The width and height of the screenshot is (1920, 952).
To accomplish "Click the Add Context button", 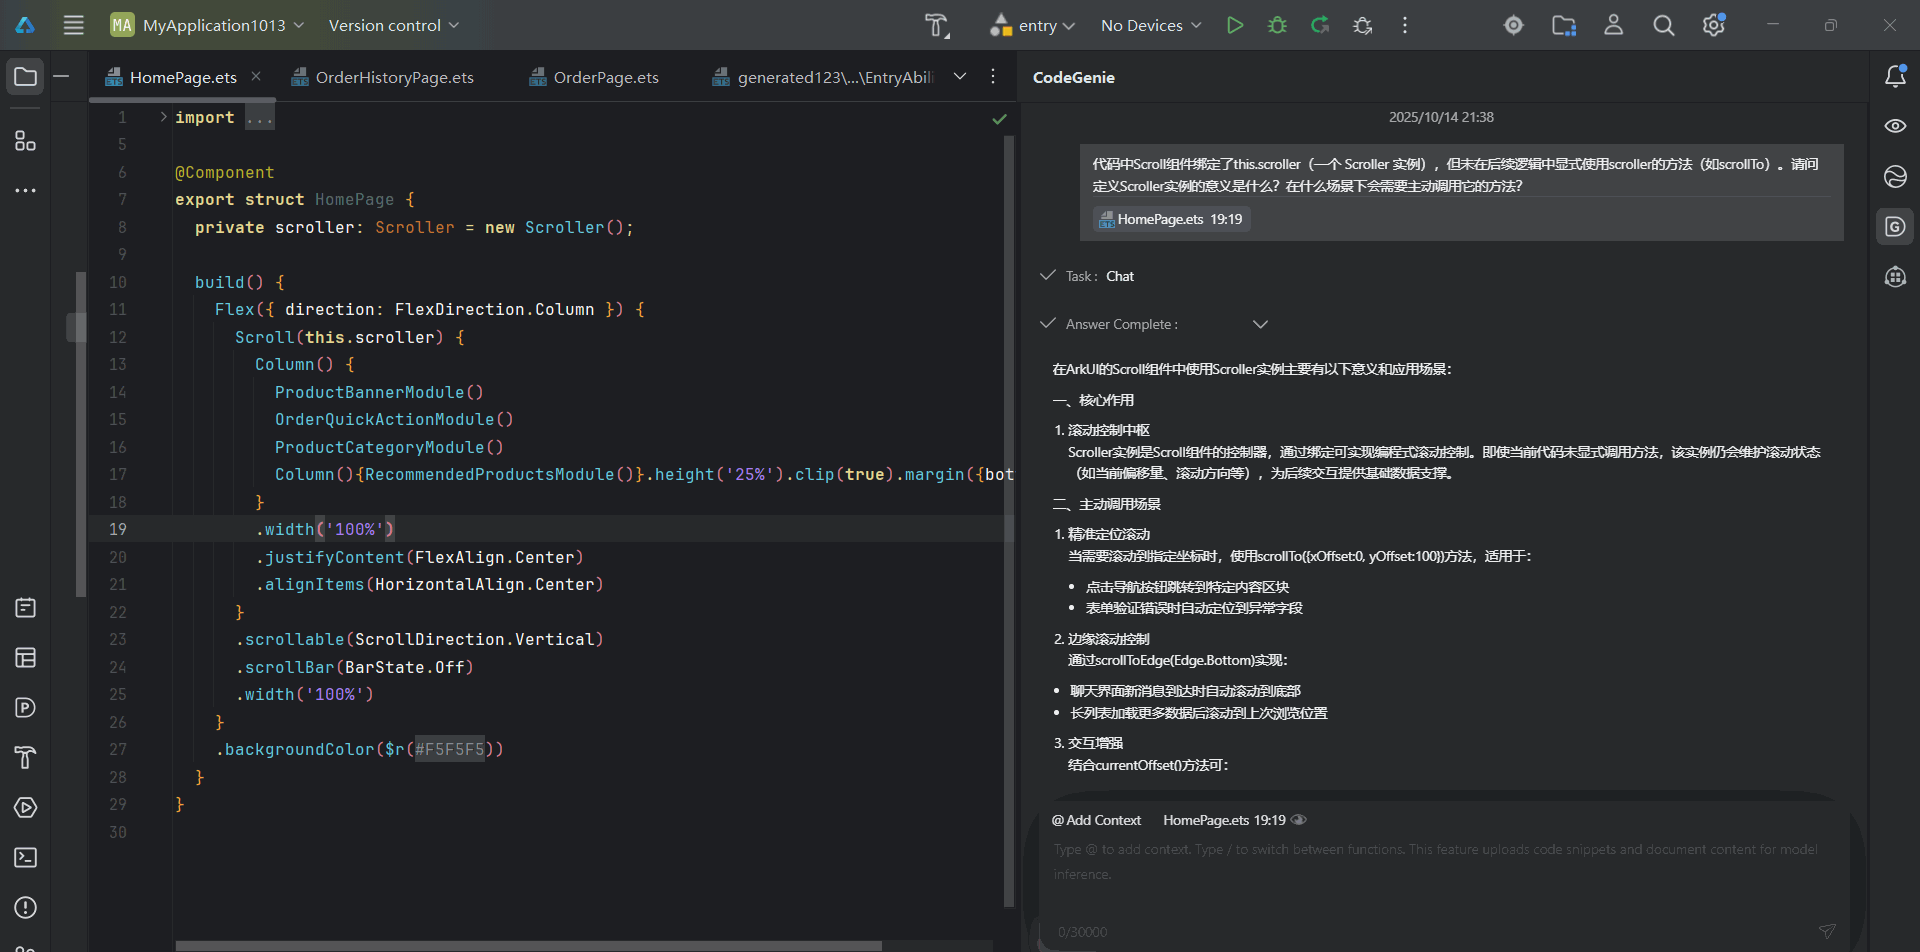I will 1096,820.
